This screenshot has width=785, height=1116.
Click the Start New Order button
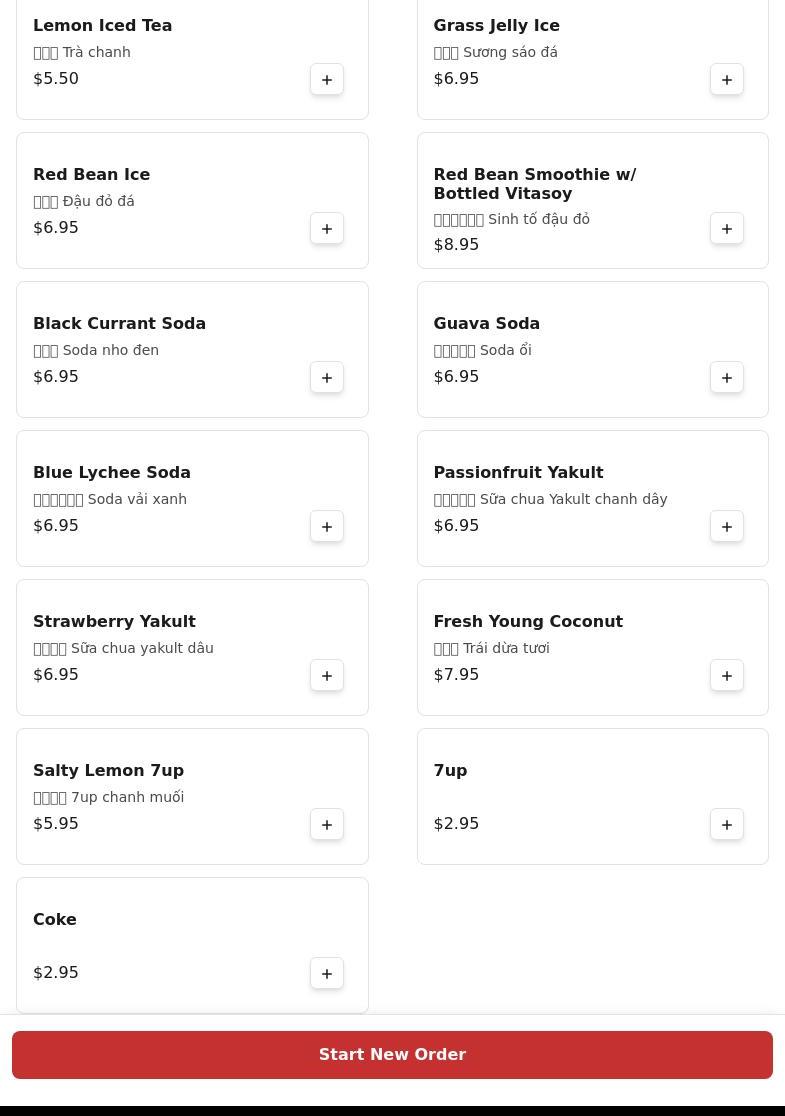(x=392, y=1055)
